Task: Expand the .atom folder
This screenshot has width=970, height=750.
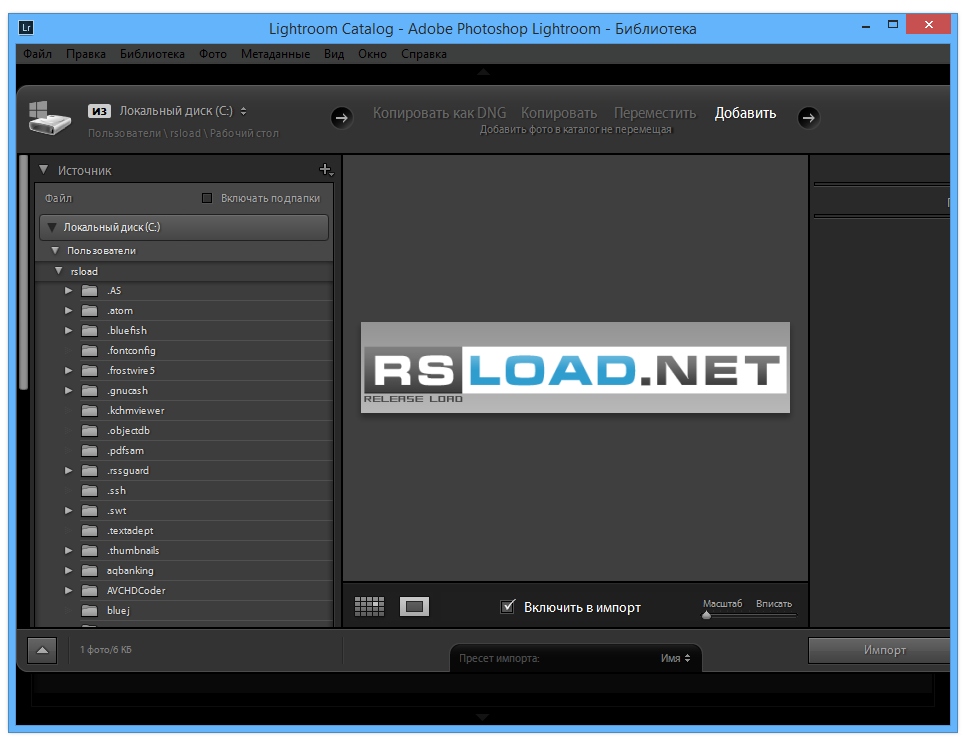Action: pos(69,311)
